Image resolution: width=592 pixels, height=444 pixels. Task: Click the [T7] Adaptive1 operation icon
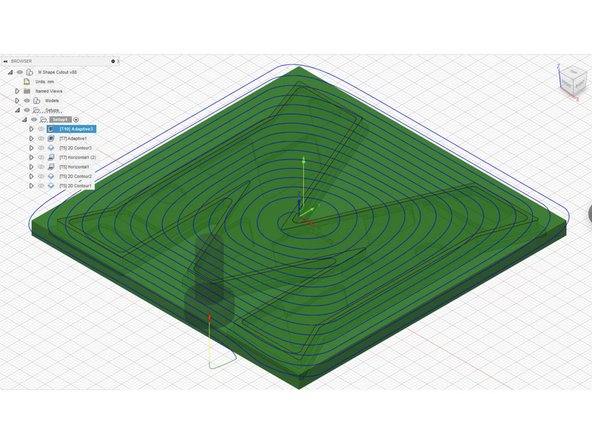pos(51,139)
